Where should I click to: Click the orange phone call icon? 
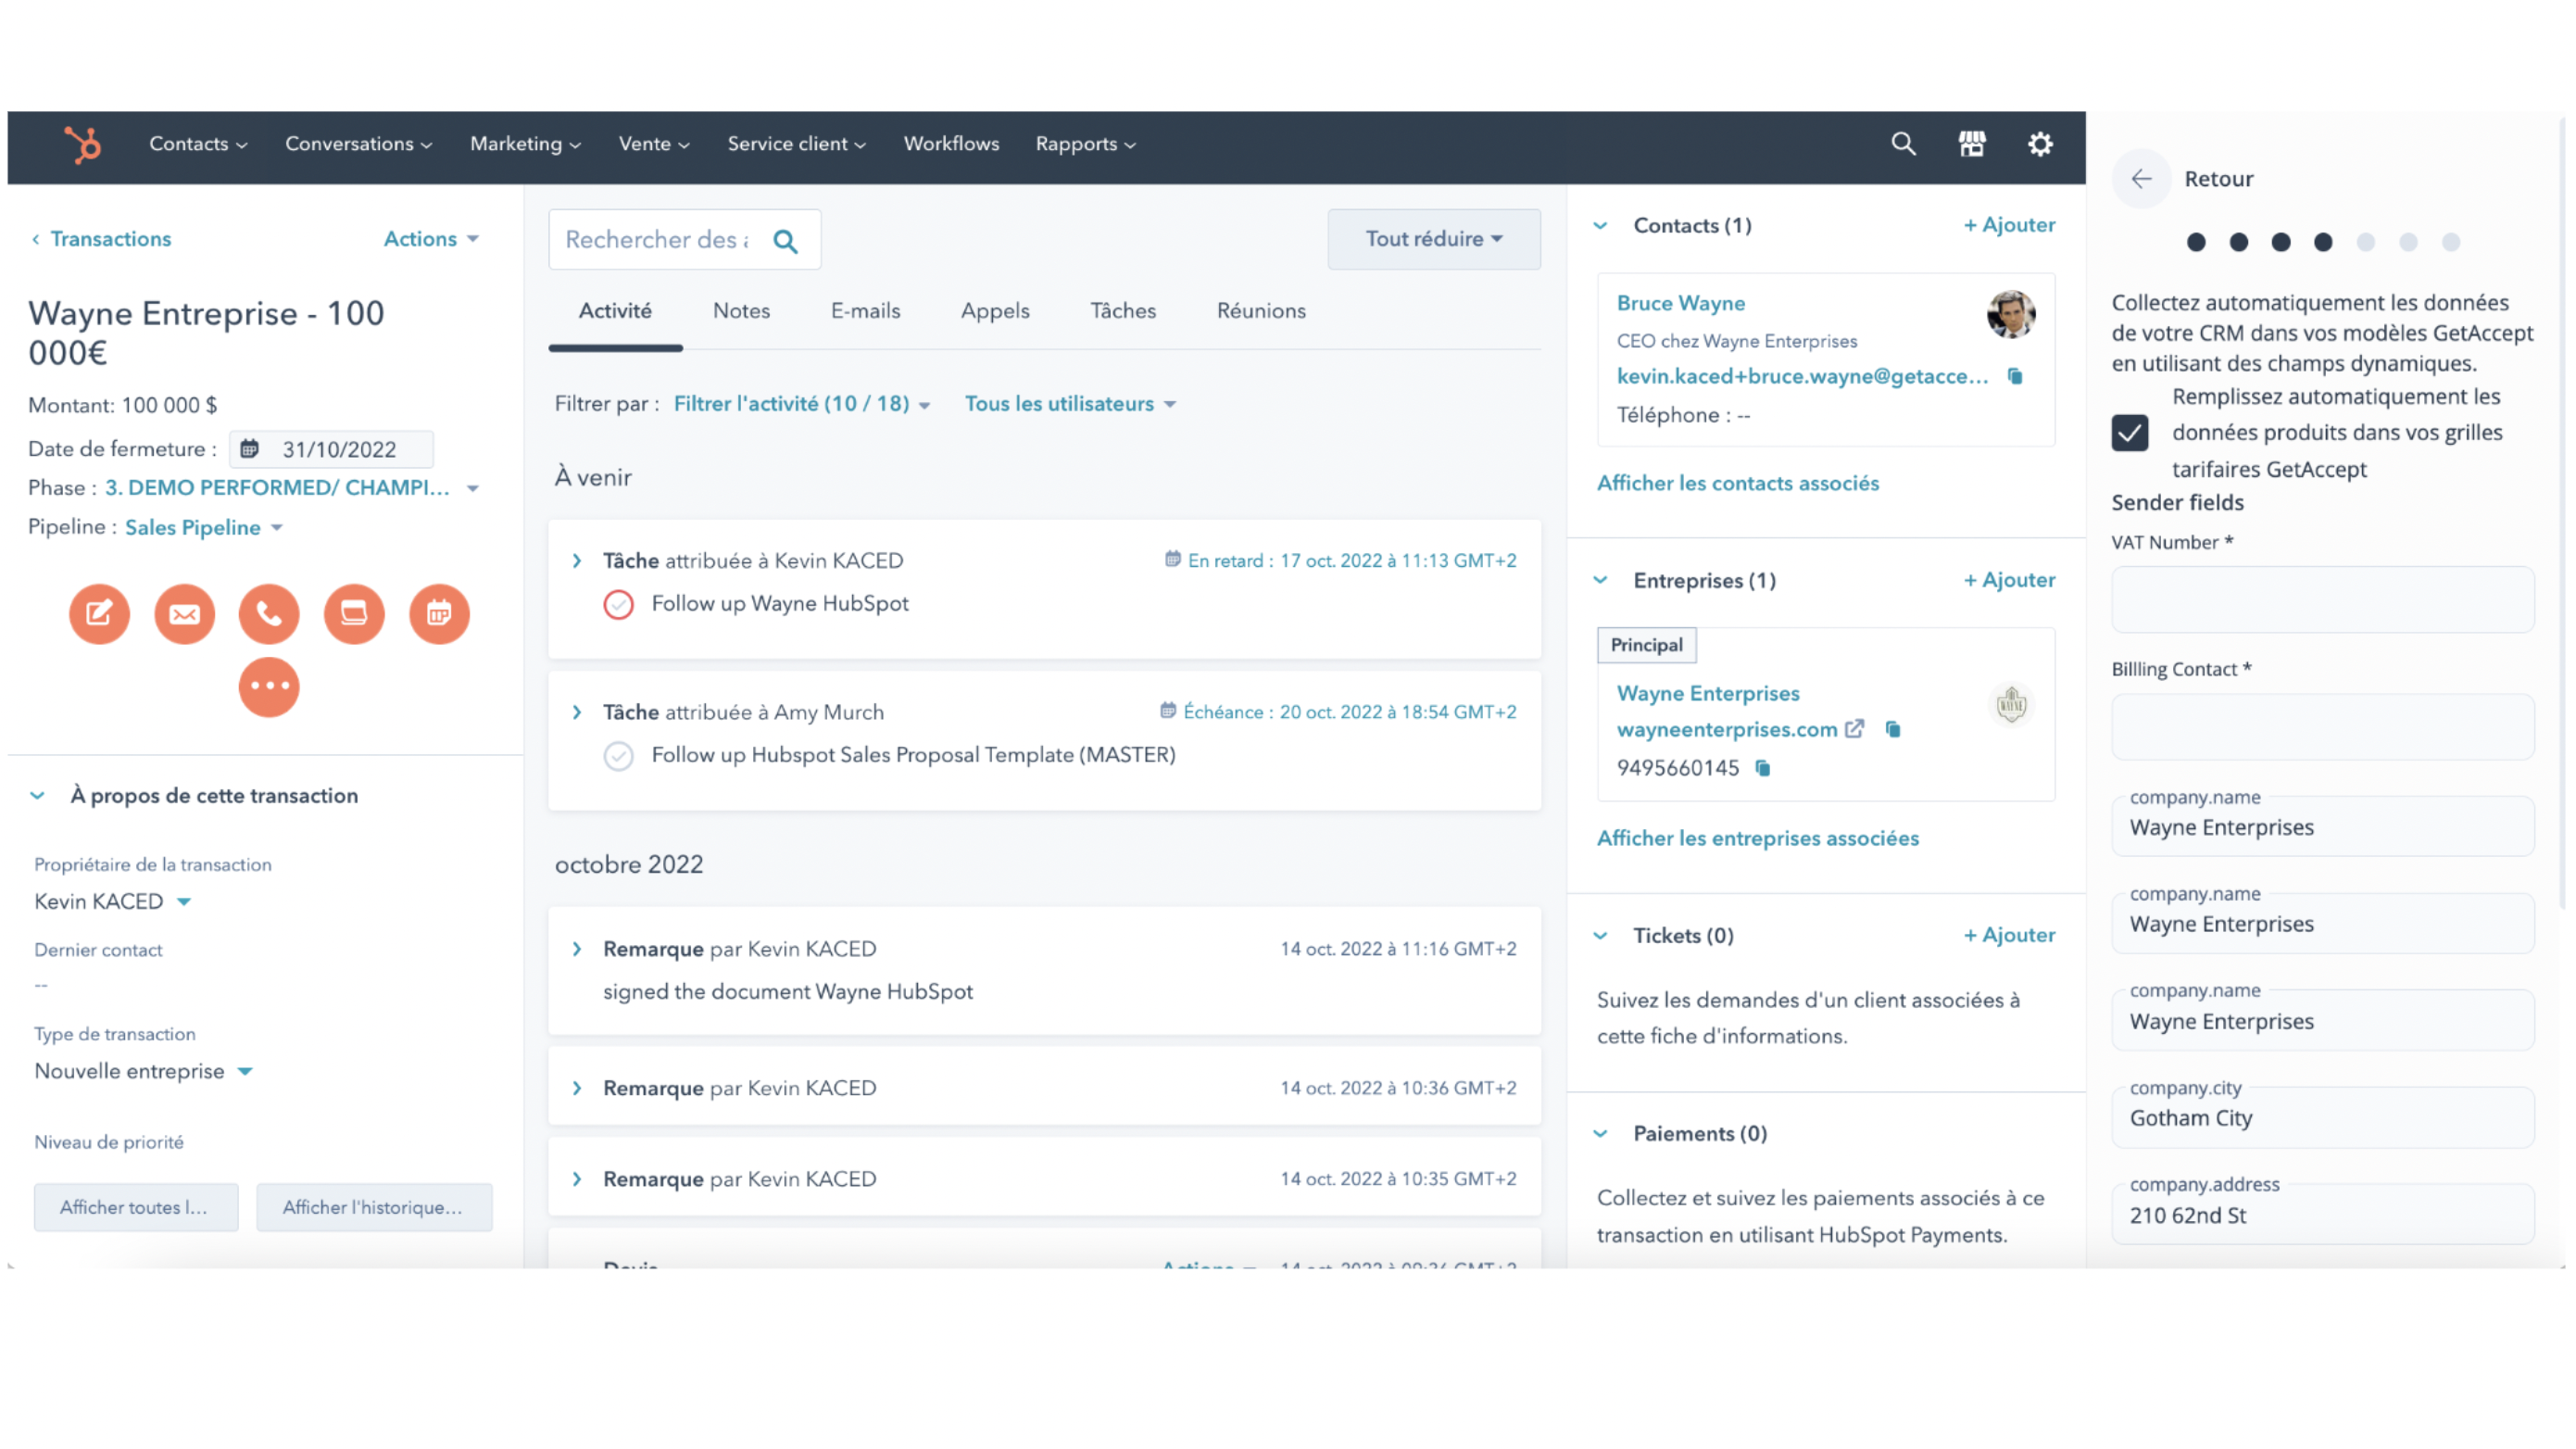269,613
